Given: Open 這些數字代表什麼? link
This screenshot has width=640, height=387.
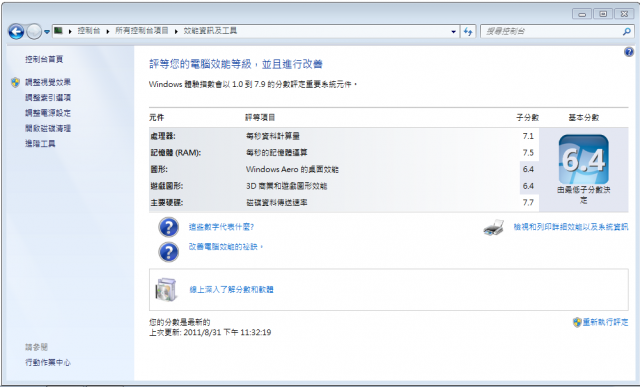Looking at the screenshot, I should pos(221,227).
